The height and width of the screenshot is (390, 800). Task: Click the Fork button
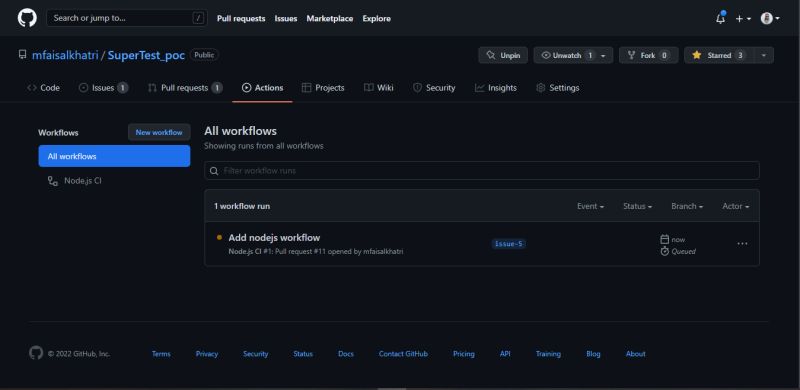tap(648, 55)
